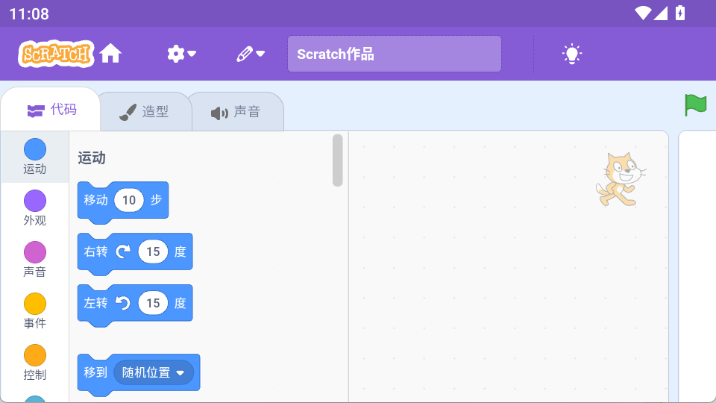
Task: Select the 事件 block category
Action: 35,311
